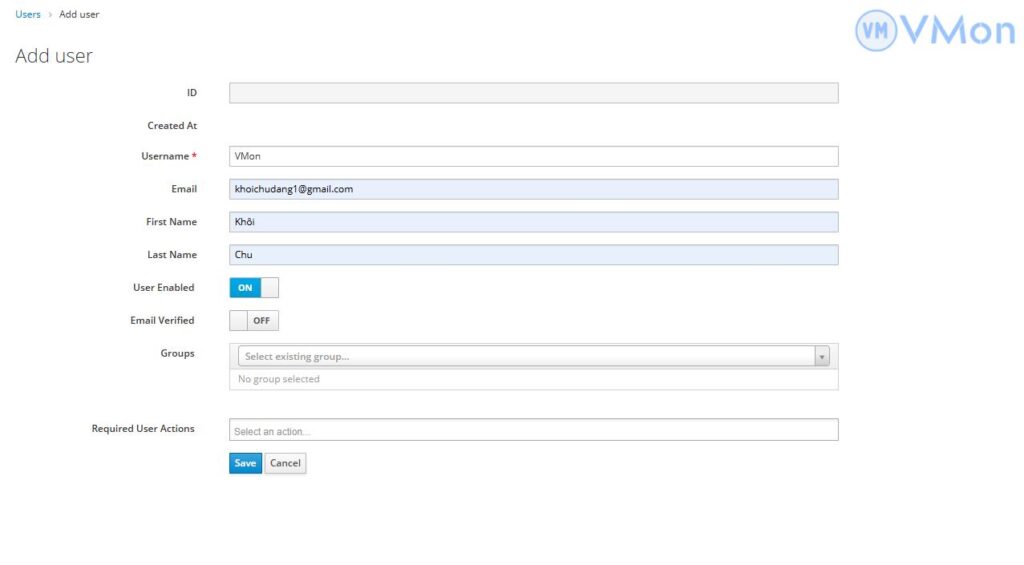The image size is (1024, 565).
Task: Go to Users via breadcrumb link
Action: pos(28,15)
